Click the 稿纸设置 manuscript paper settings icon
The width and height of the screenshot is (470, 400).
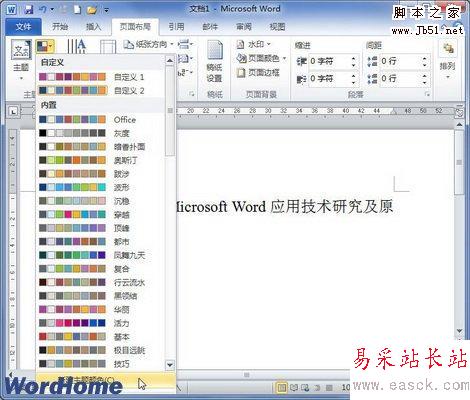214,61
